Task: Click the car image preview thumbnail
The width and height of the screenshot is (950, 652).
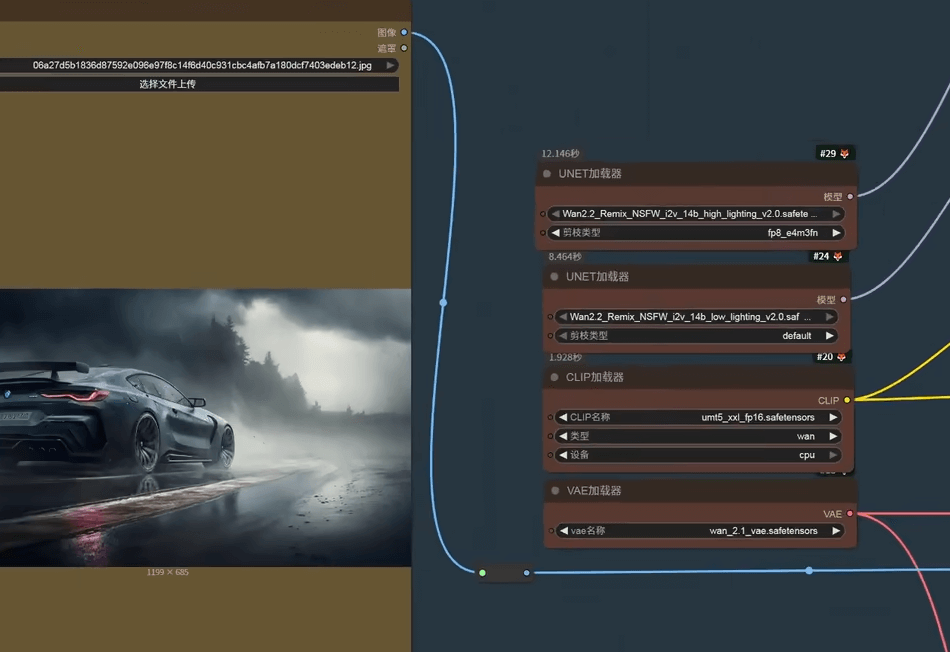Action: [205, 428]
